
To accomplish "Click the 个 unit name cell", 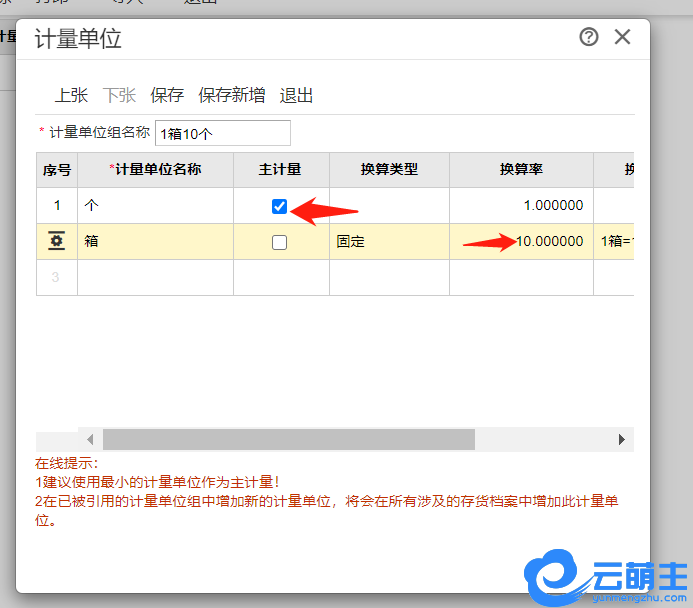I will [x=155, y=205].
